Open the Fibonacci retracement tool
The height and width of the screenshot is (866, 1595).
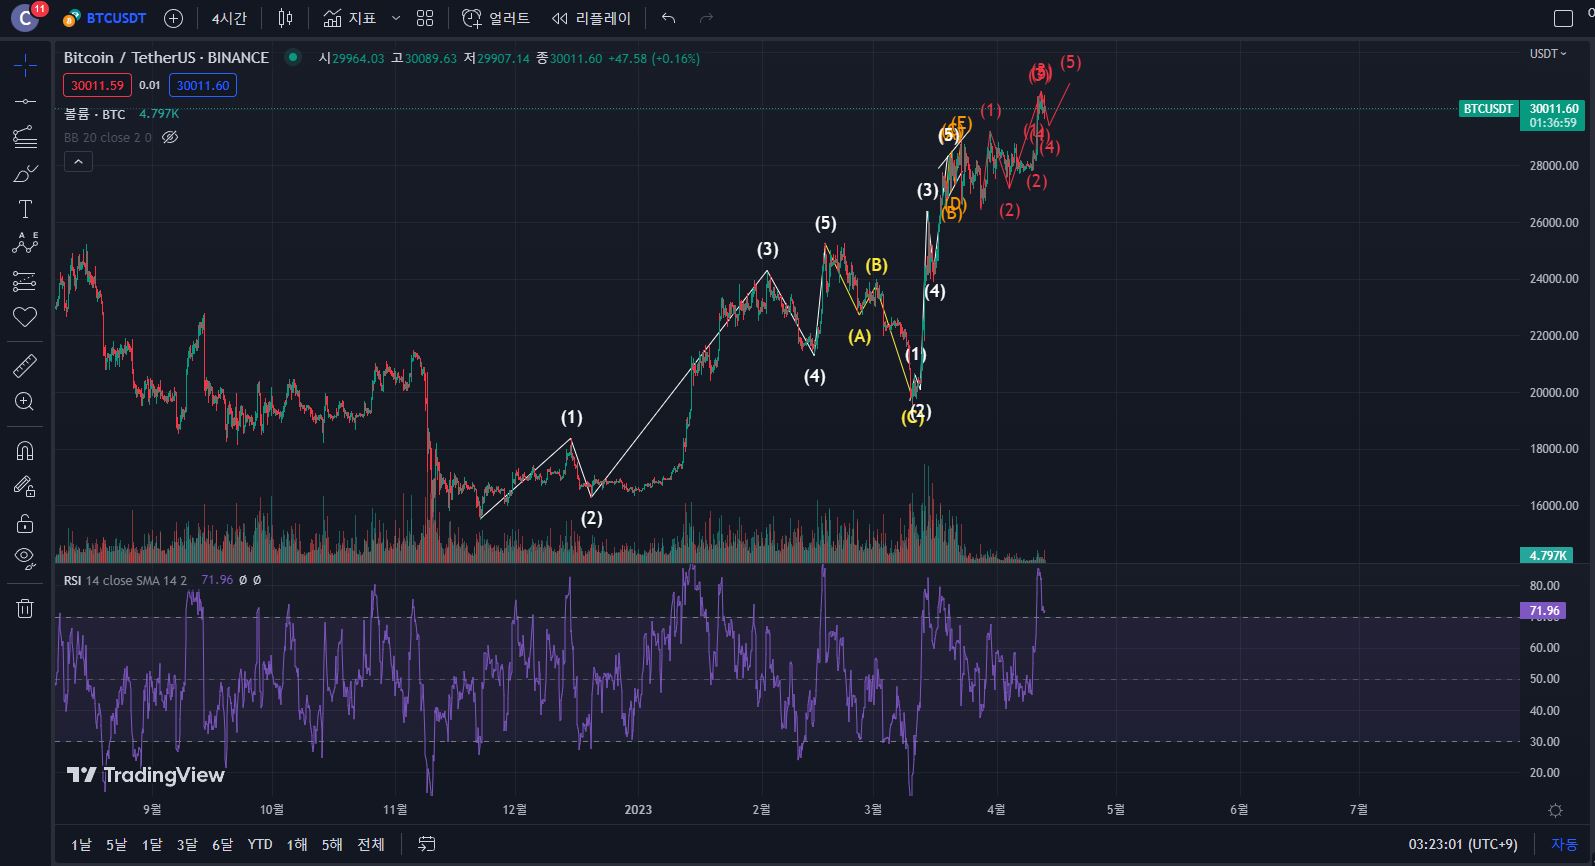pos(25,137)
